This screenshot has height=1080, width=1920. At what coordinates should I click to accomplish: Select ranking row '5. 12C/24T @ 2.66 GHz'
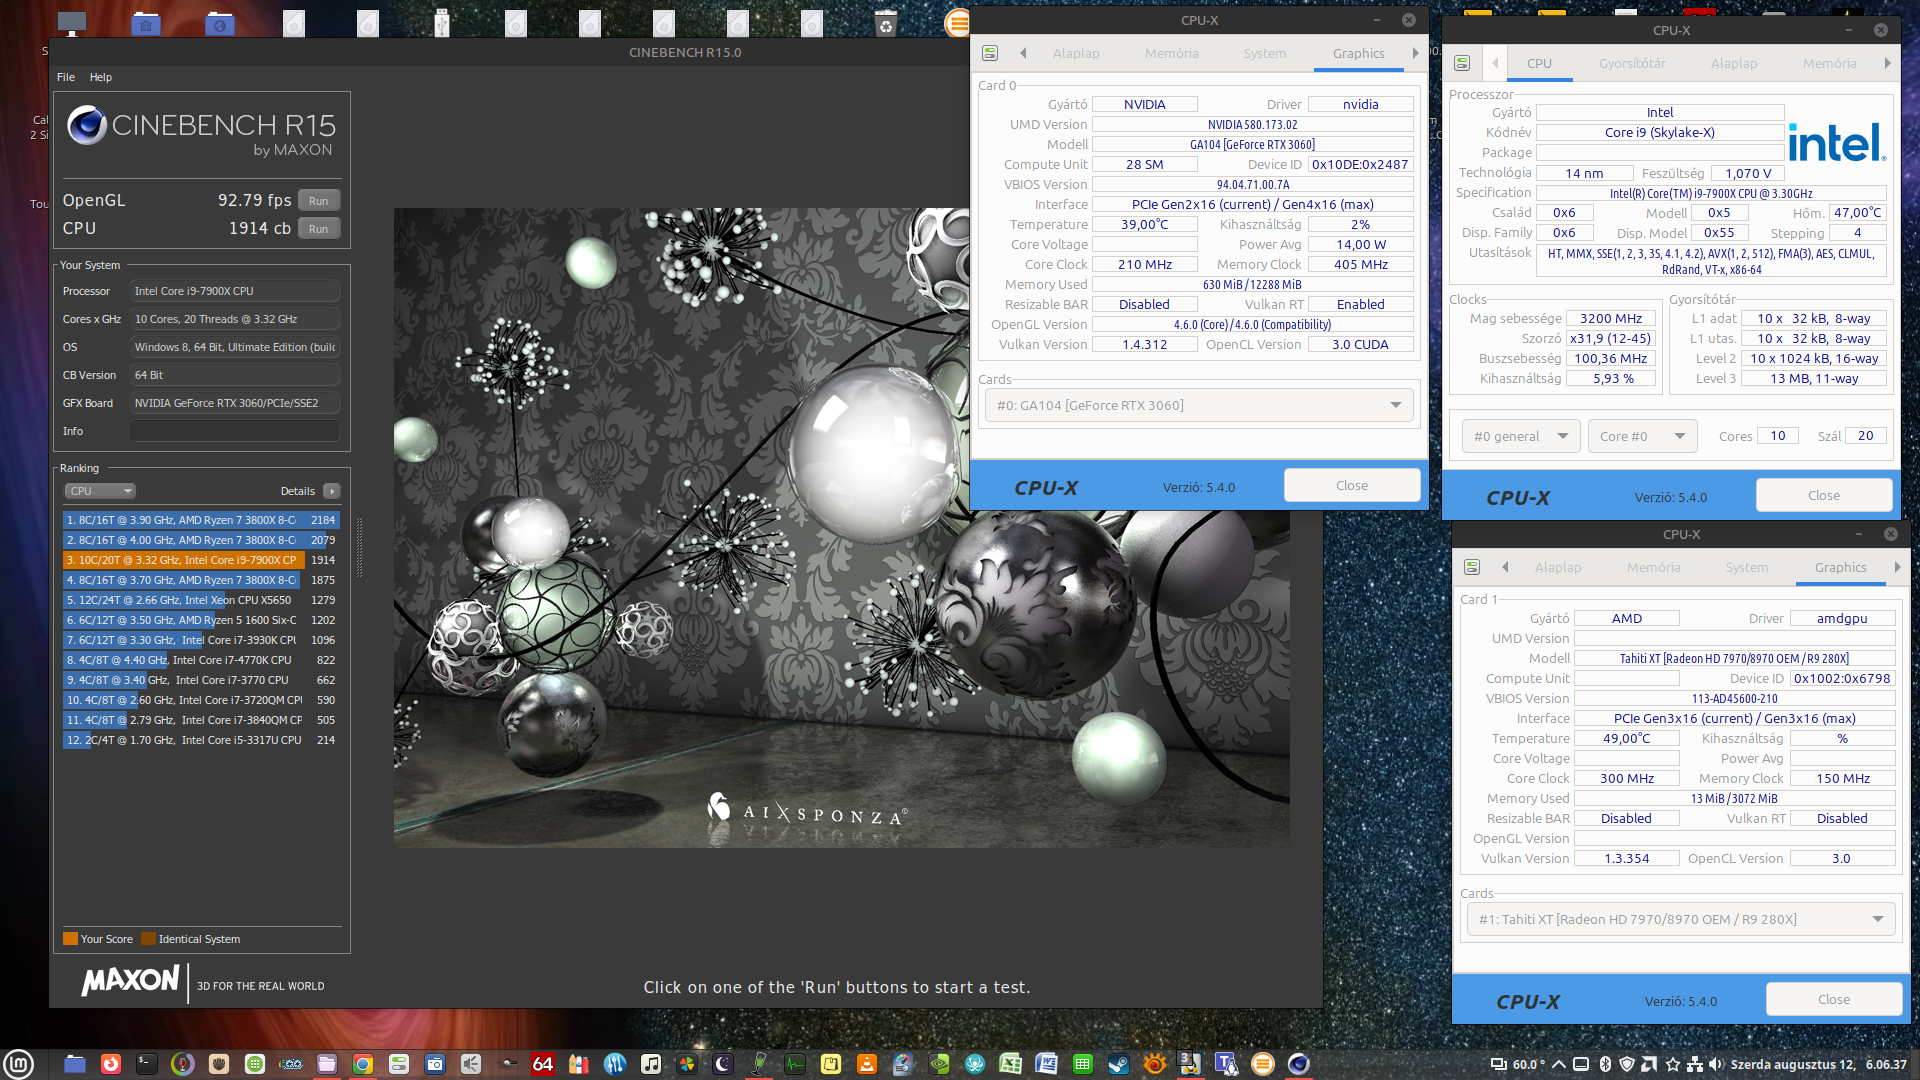[201, 600]
